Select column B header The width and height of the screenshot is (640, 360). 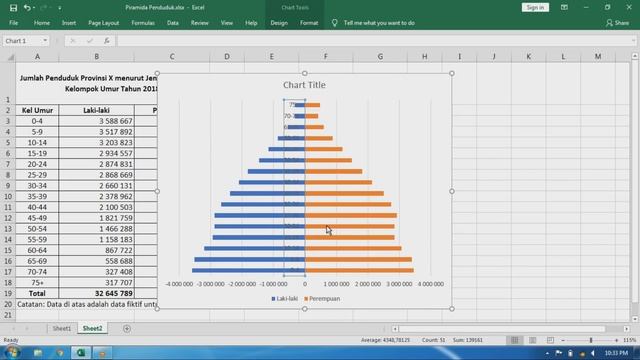pos(96,56)
